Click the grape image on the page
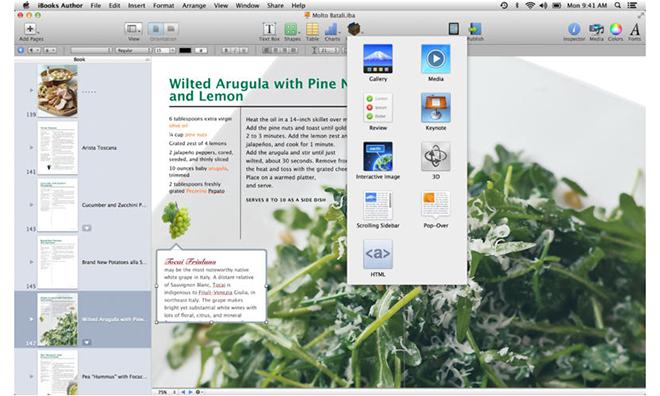 176,220
